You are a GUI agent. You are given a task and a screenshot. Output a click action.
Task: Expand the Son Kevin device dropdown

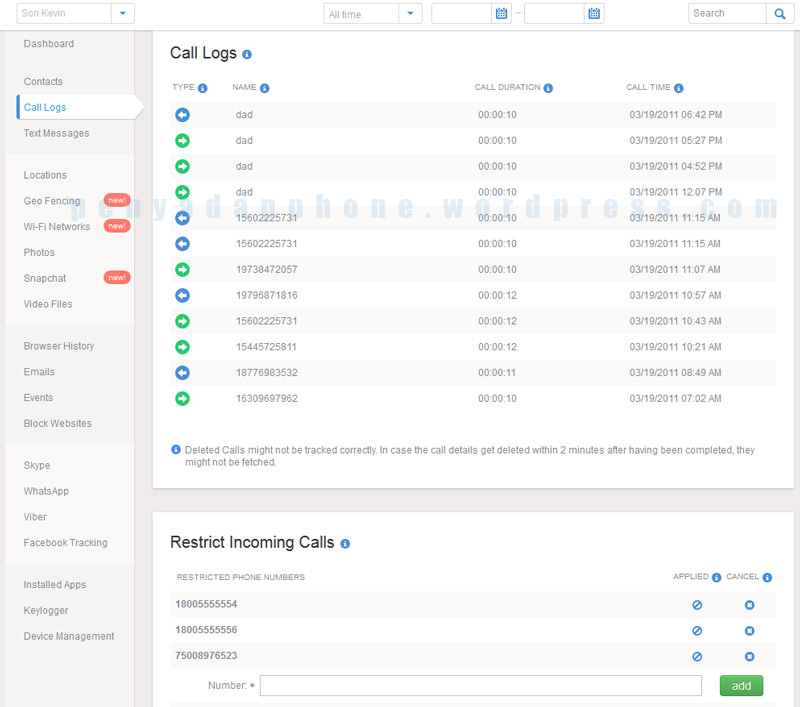click(x=122, y=14)
